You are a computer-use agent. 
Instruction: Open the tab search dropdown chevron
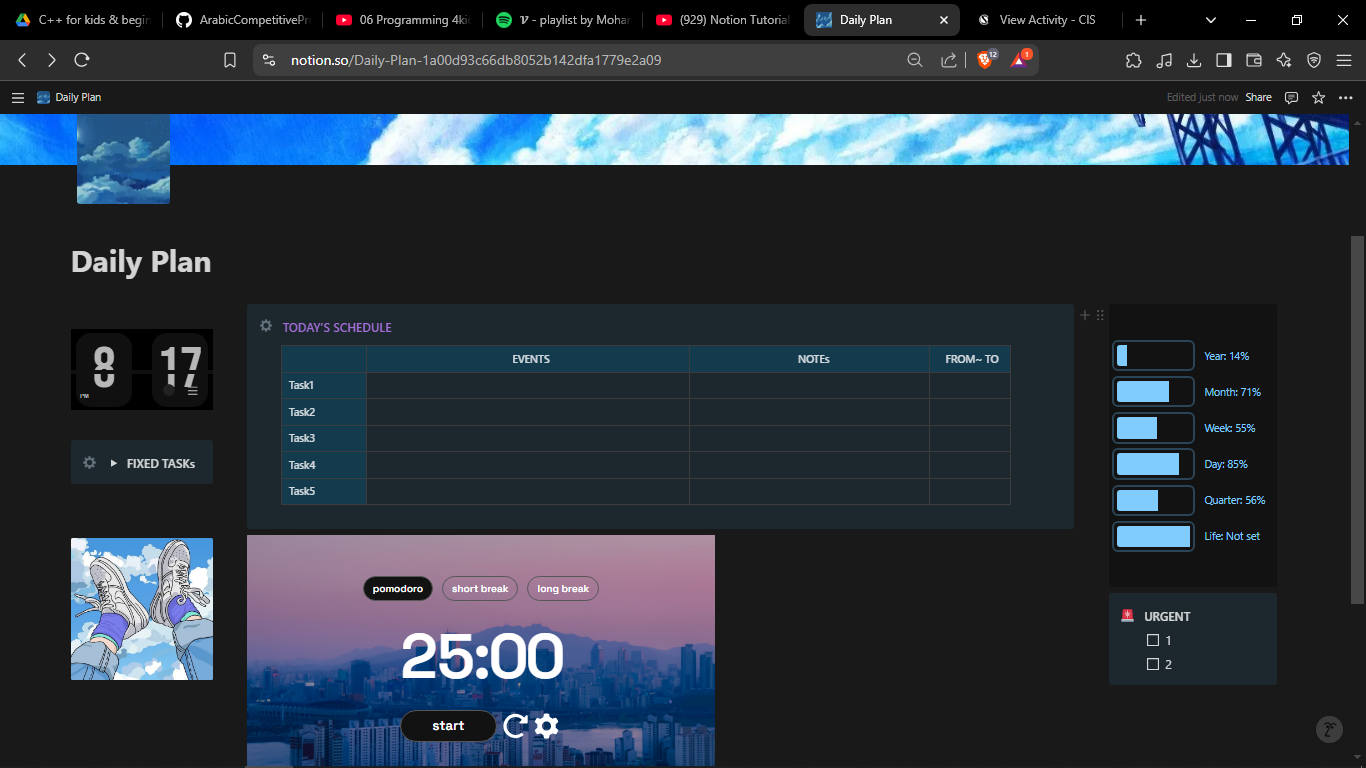[x=1211, y=20]
